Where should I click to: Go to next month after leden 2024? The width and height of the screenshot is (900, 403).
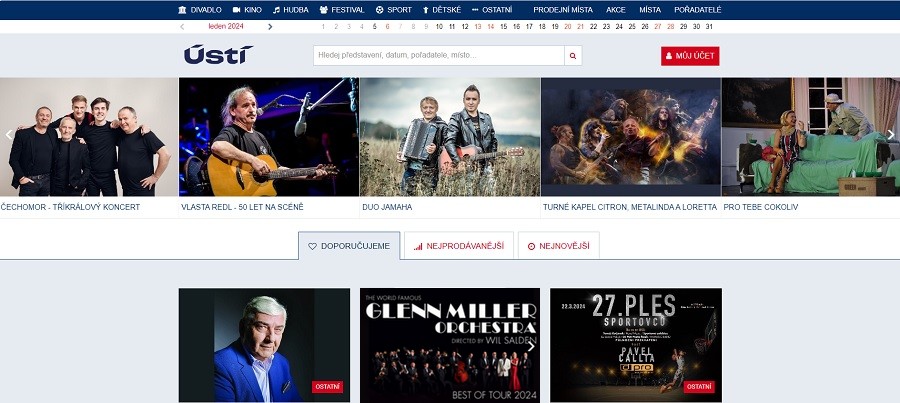tap(270, 26)
